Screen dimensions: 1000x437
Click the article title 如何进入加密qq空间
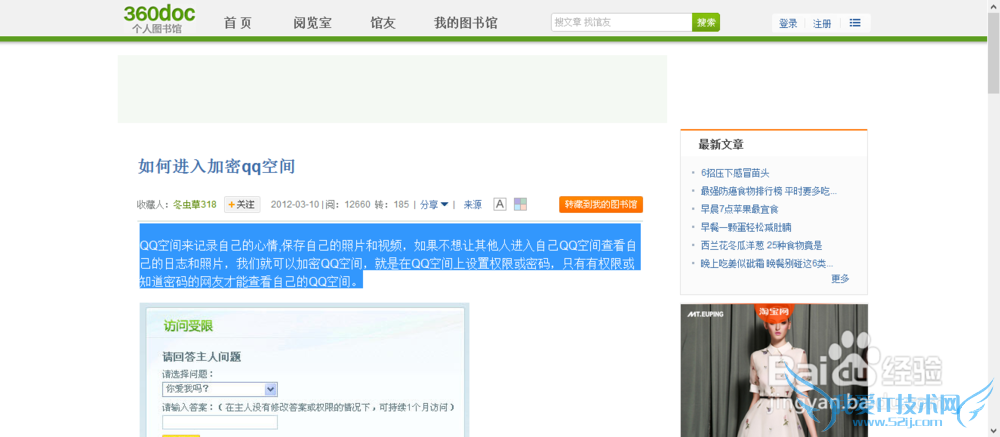[216, 167]
